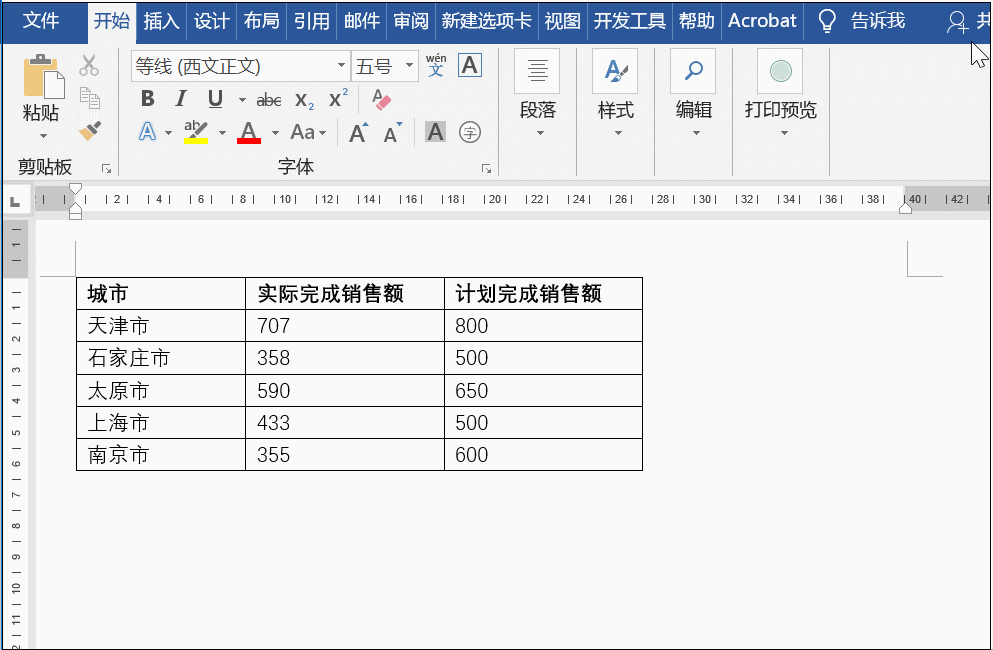Viewport: 993px width, 650px height.
Task: Click the Clear All Formatting eraser icon
Action: pyautogui.click(x=381, y=99)
